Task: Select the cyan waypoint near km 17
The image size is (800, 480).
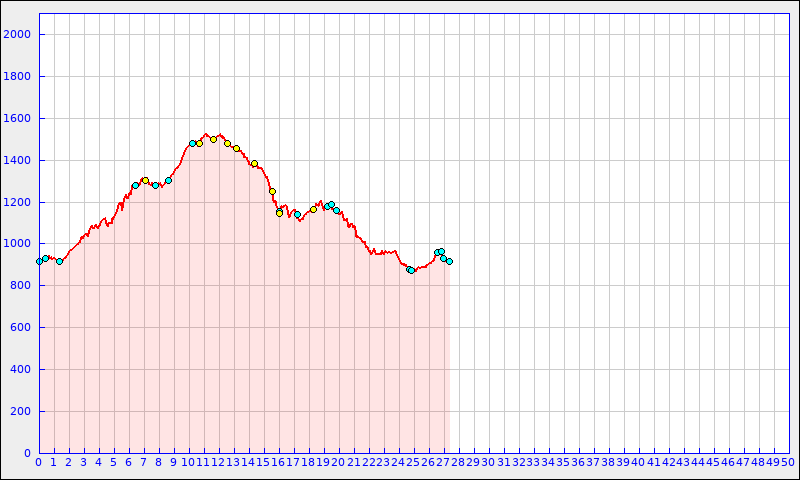Action: click(297, 214)
